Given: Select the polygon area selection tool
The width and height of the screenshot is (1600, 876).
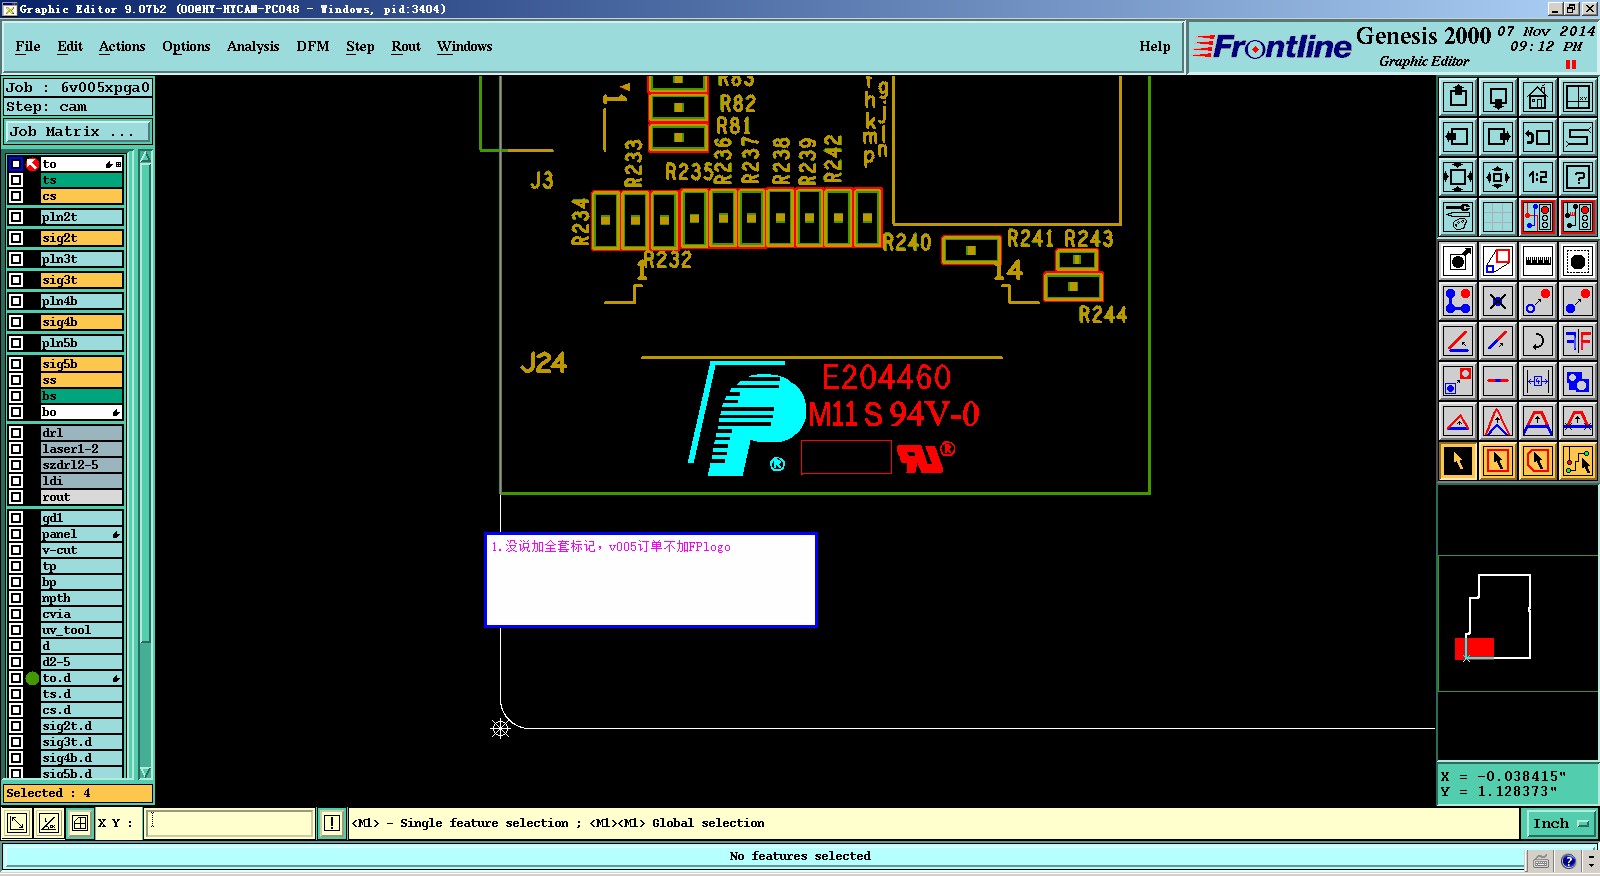Looking at the screenshot, I should tap(1538, 461).
